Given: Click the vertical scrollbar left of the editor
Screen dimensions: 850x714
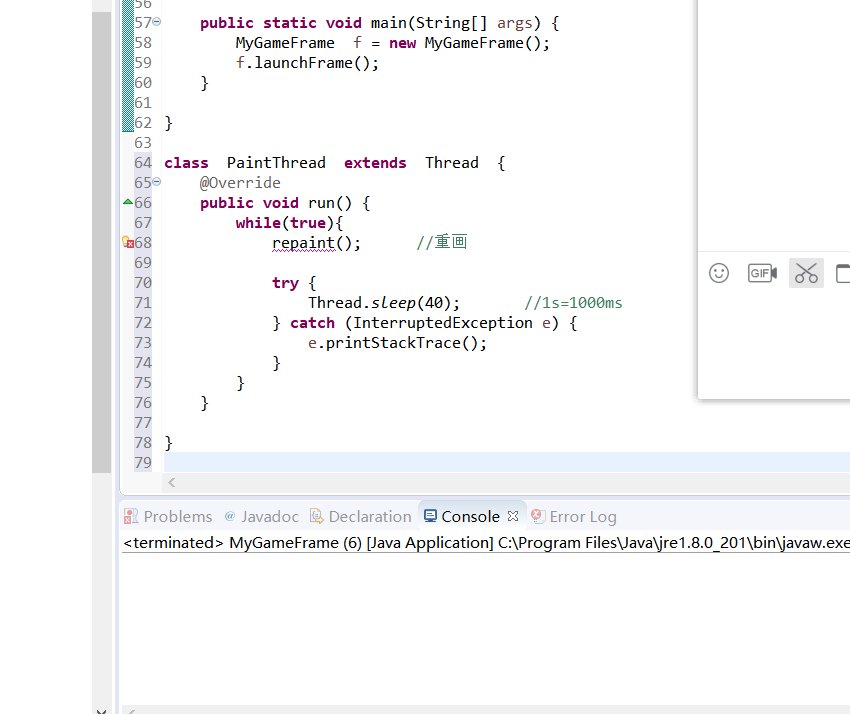Looking at the screenshot, I should click(101, 241).
